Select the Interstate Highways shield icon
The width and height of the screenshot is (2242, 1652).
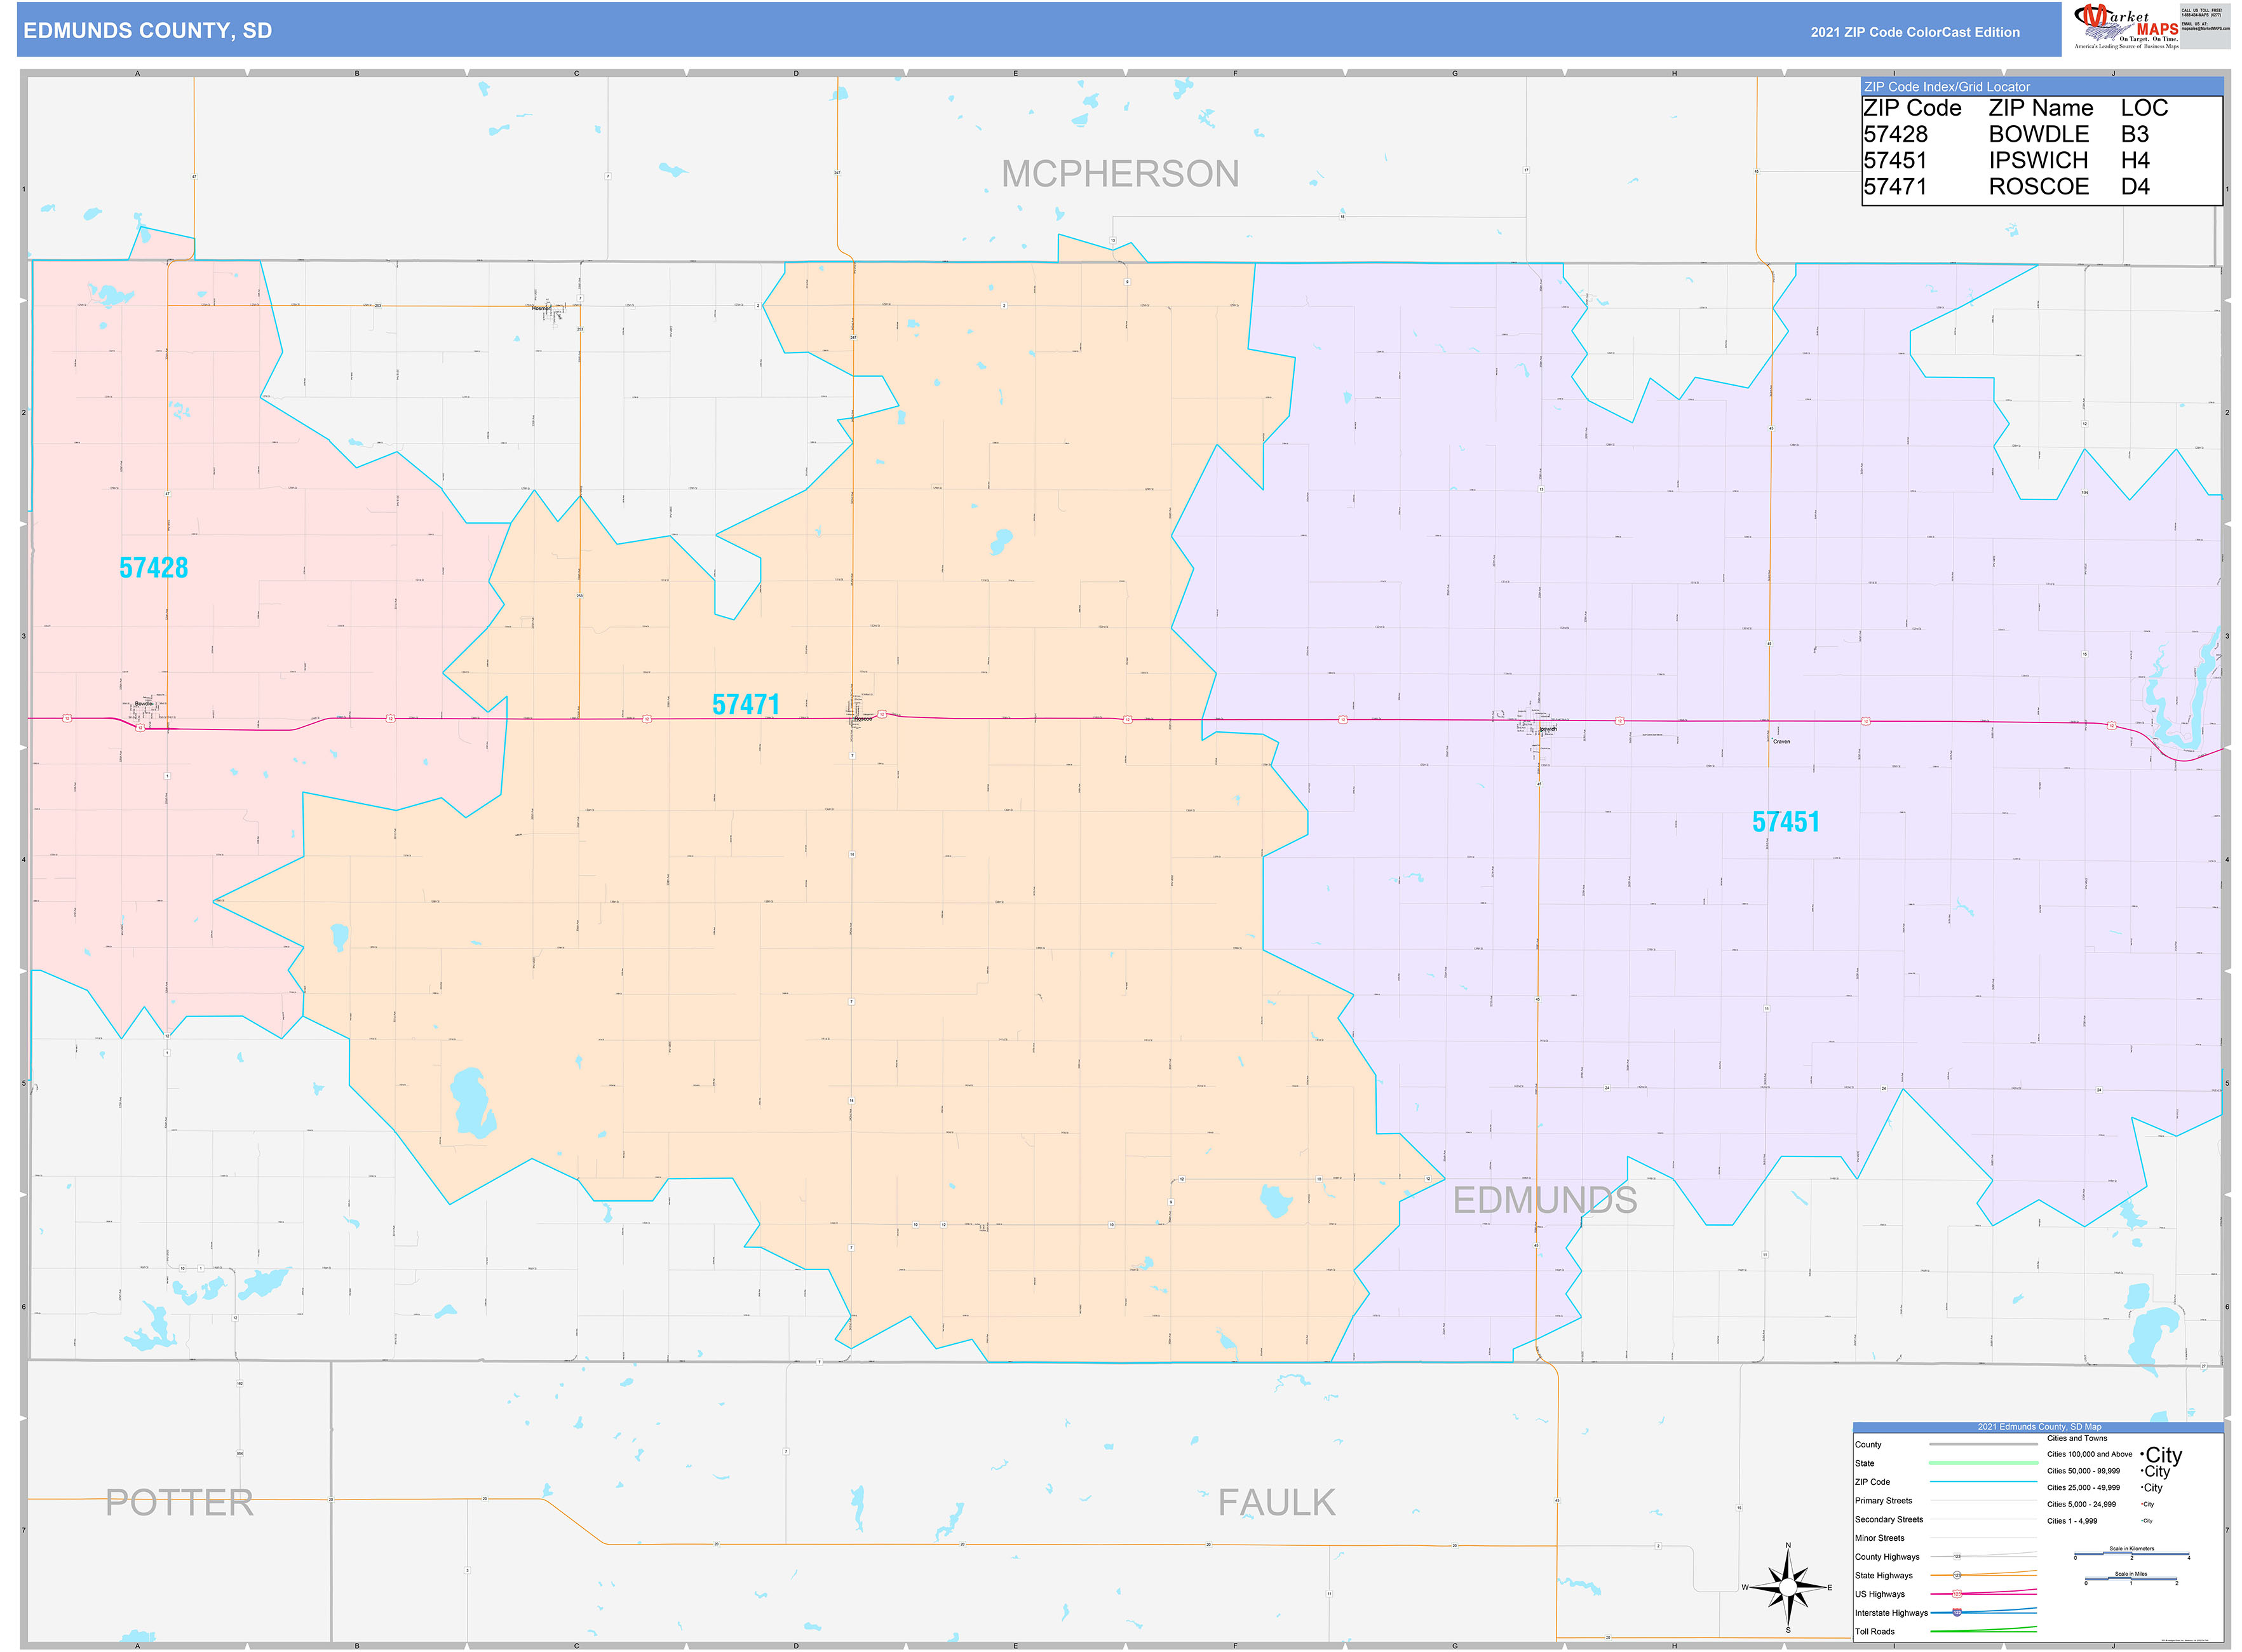click(1957, 1613)
